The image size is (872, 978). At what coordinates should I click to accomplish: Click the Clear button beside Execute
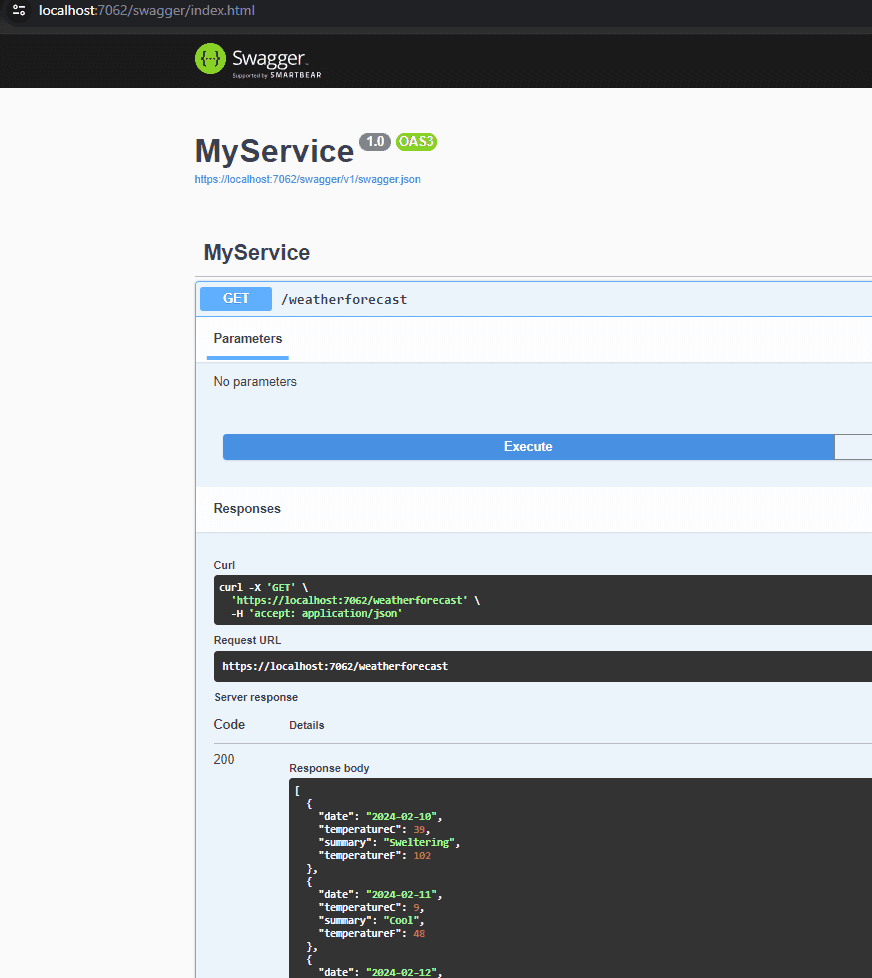pos(853,447)
